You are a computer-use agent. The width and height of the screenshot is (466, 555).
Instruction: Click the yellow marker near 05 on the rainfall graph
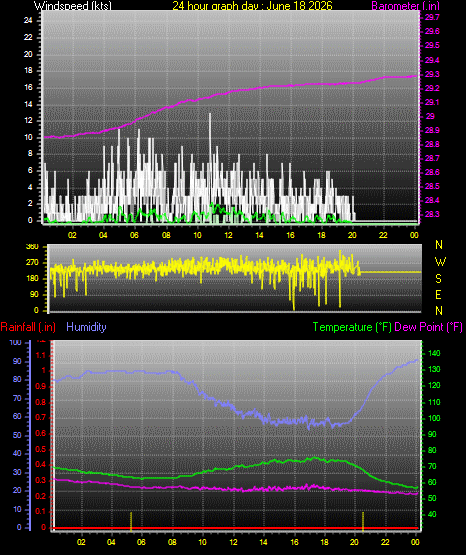[x=131, y=521]
